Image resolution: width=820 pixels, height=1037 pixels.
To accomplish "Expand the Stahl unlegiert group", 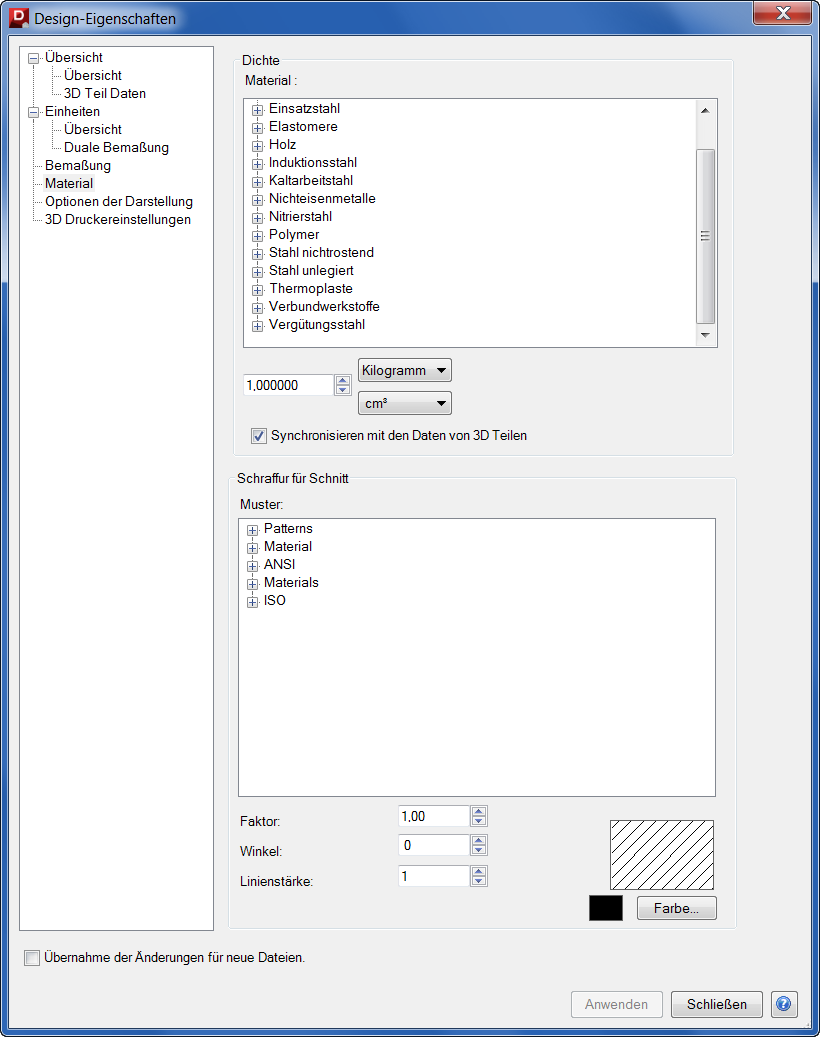I will pyautogui.click(x=257, y=272).
